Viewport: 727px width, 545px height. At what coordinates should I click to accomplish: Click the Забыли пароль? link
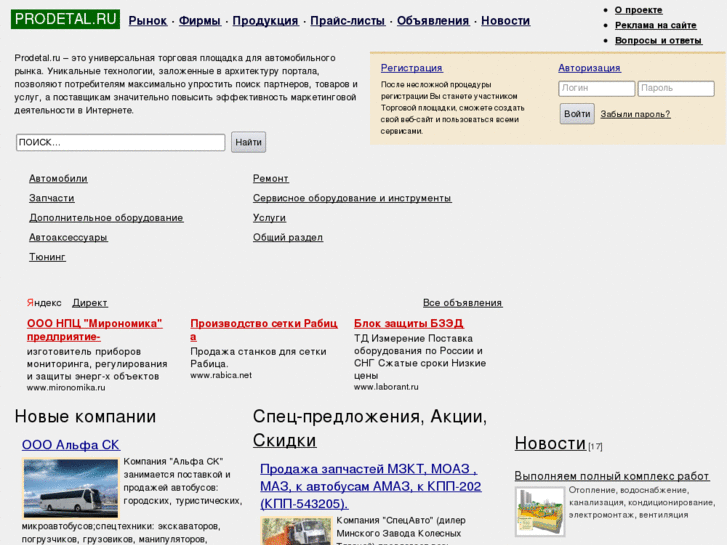pos(635,114)
